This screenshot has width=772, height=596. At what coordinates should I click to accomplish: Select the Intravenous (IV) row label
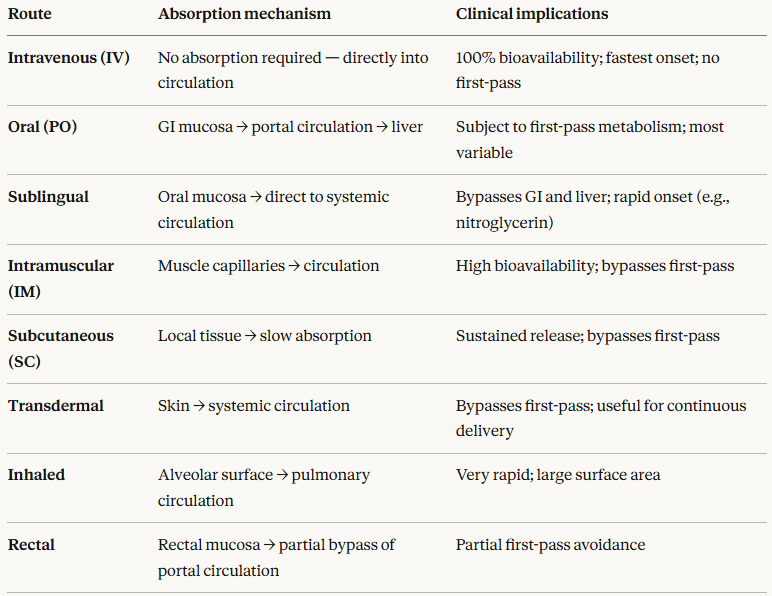click(69, 58)
